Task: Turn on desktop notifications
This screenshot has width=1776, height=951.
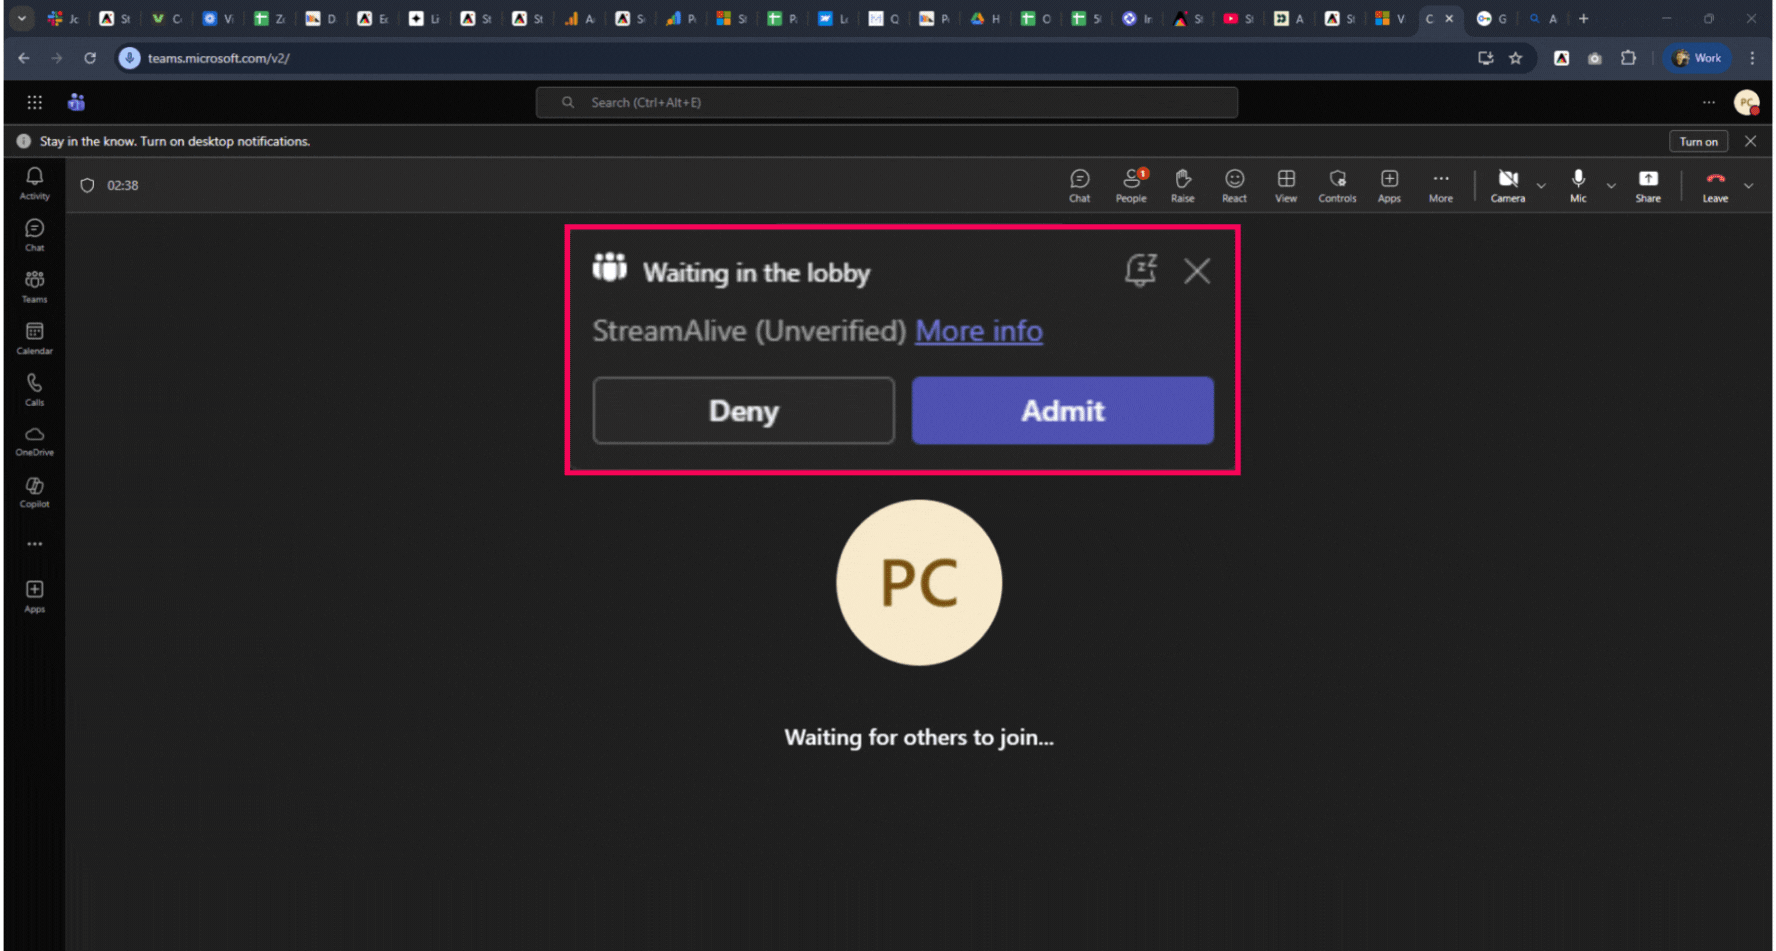Action: click(1698, 141)
